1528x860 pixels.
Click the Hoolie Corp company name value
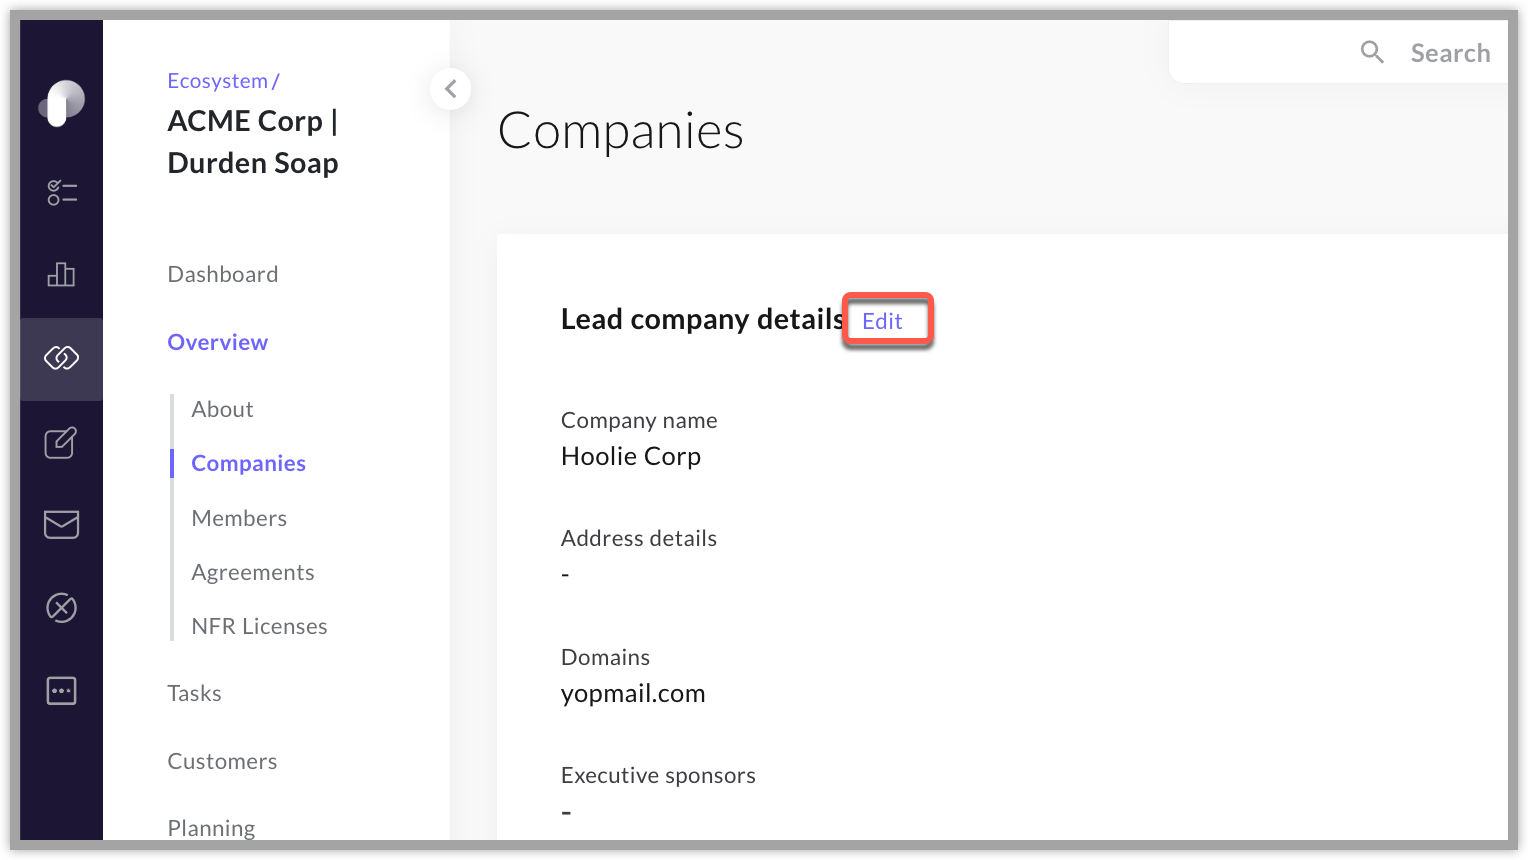coord(631,456)
